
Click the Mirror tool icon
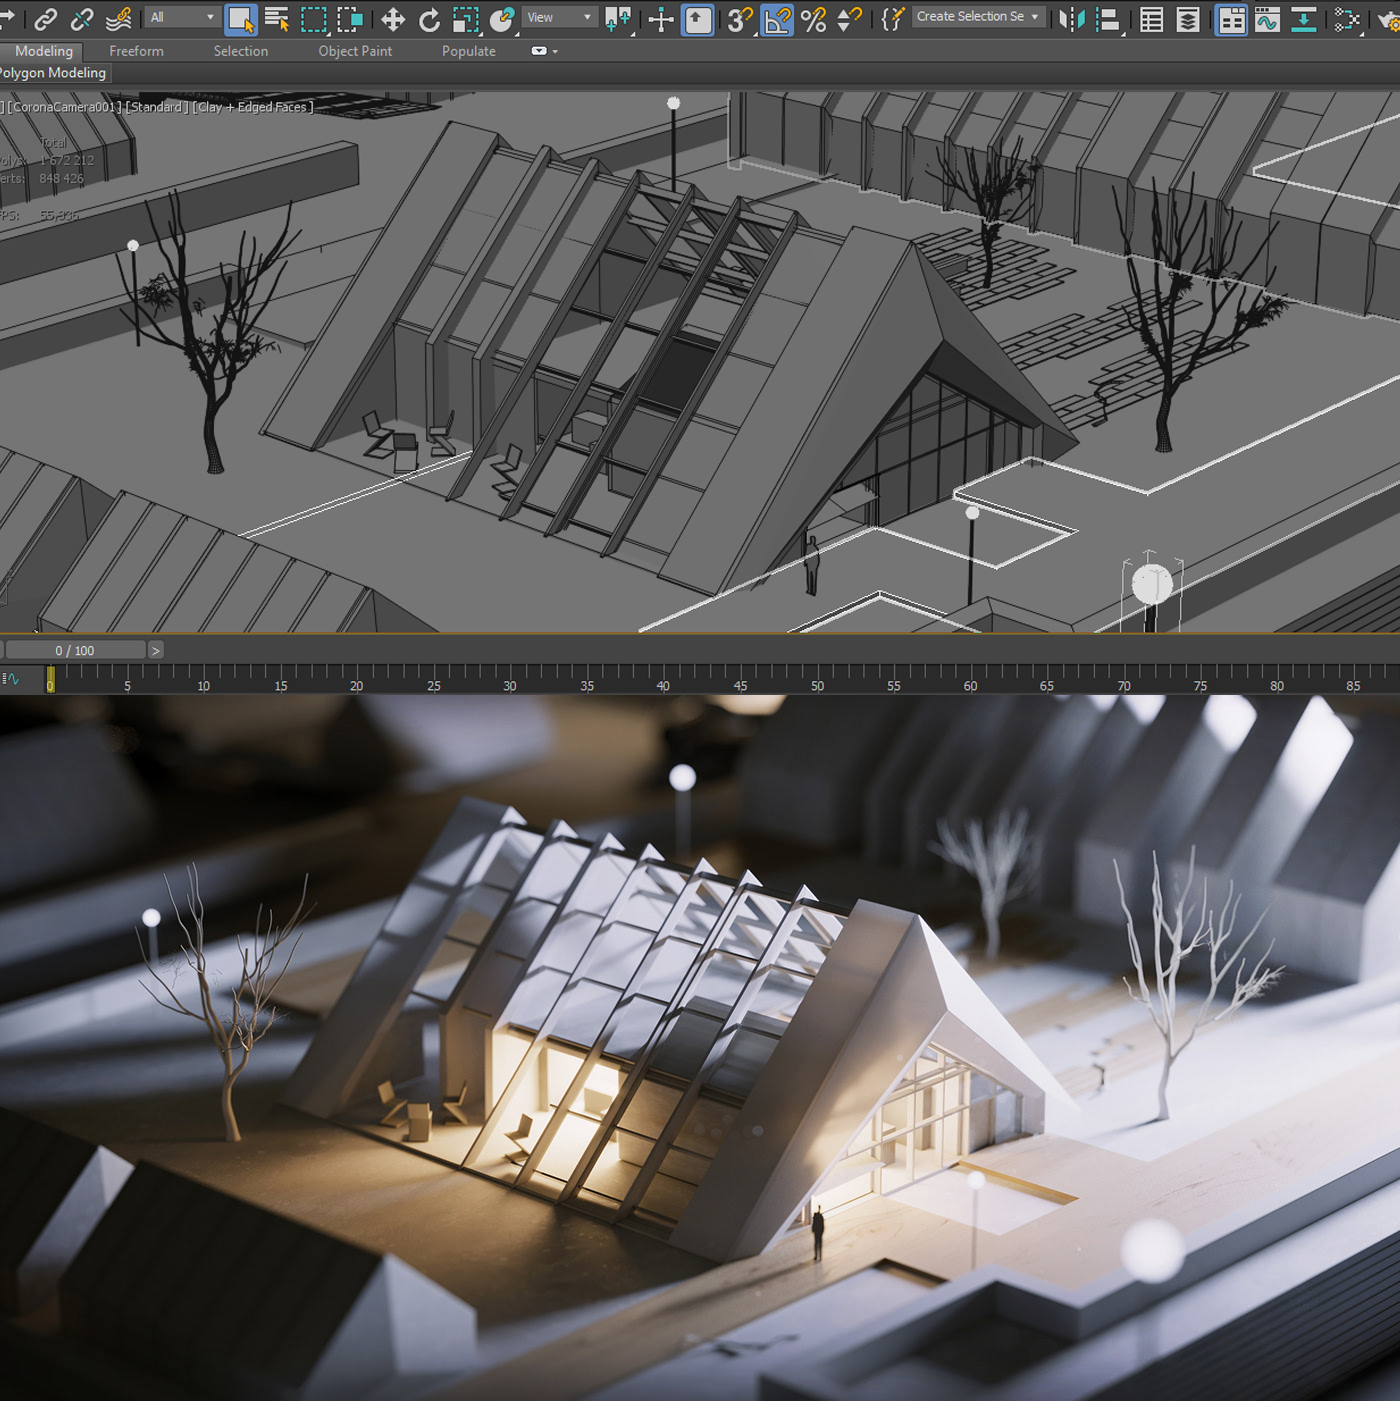pyautogui.click(x=1071, y=19)
